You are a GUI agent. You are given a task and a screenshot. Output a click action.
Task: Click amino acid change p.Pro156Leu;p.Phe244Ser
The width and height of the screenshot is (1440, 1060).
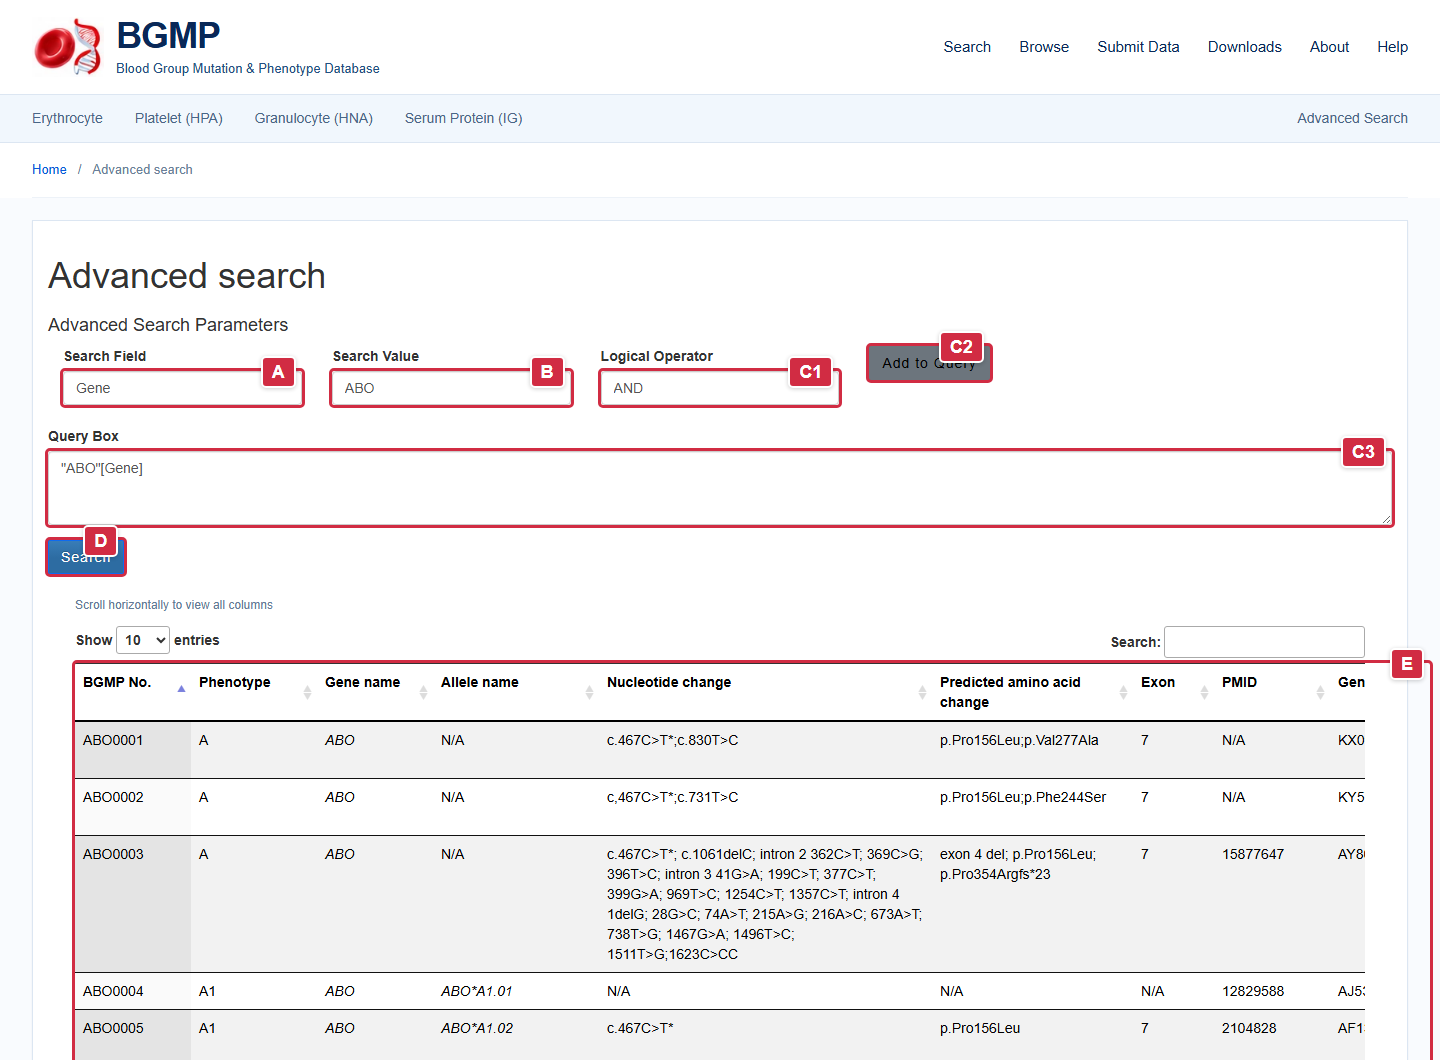[1023, 797]
